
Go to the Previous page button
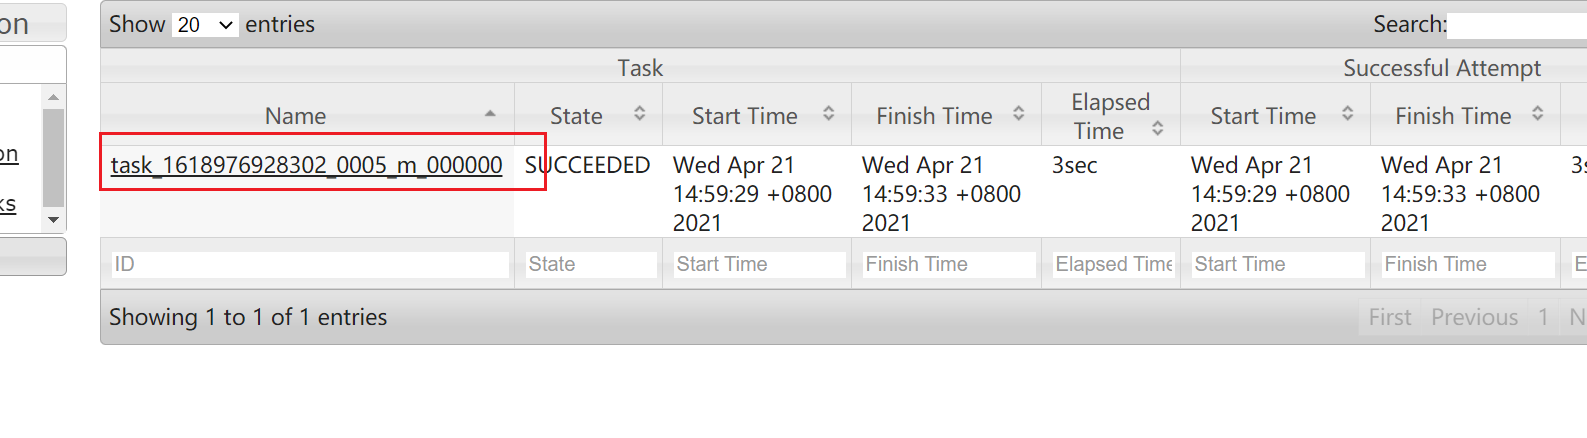[x=1474, y=317]
